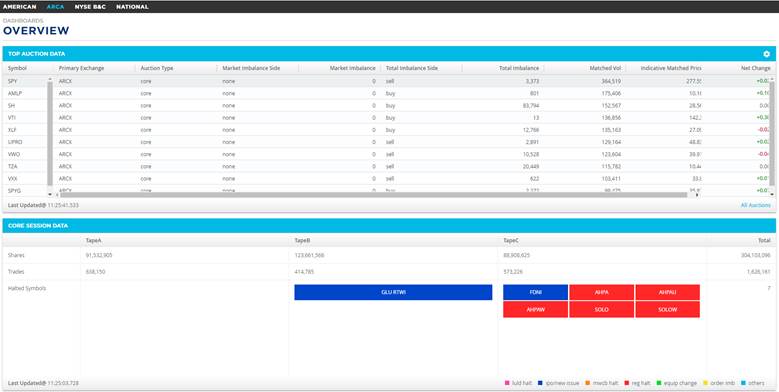The image size is (779, 392).
Task: Click the TOP AUCTION DATA panel title
Action: [x=37, y=54]
